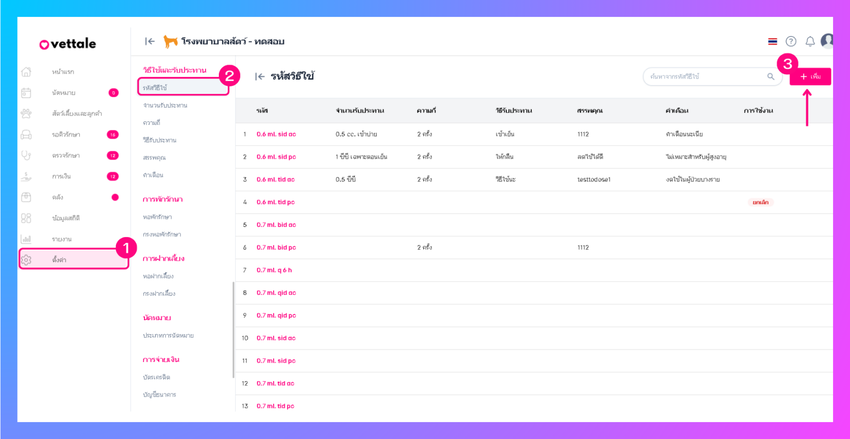Collapse sidebar using top header arrow
Viewport: 850px width, 439px height.
(x=150, y=41)
